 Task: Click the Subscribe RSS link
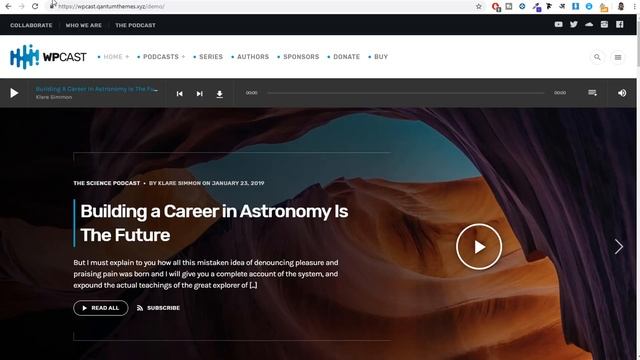click(x=158, y=308)
